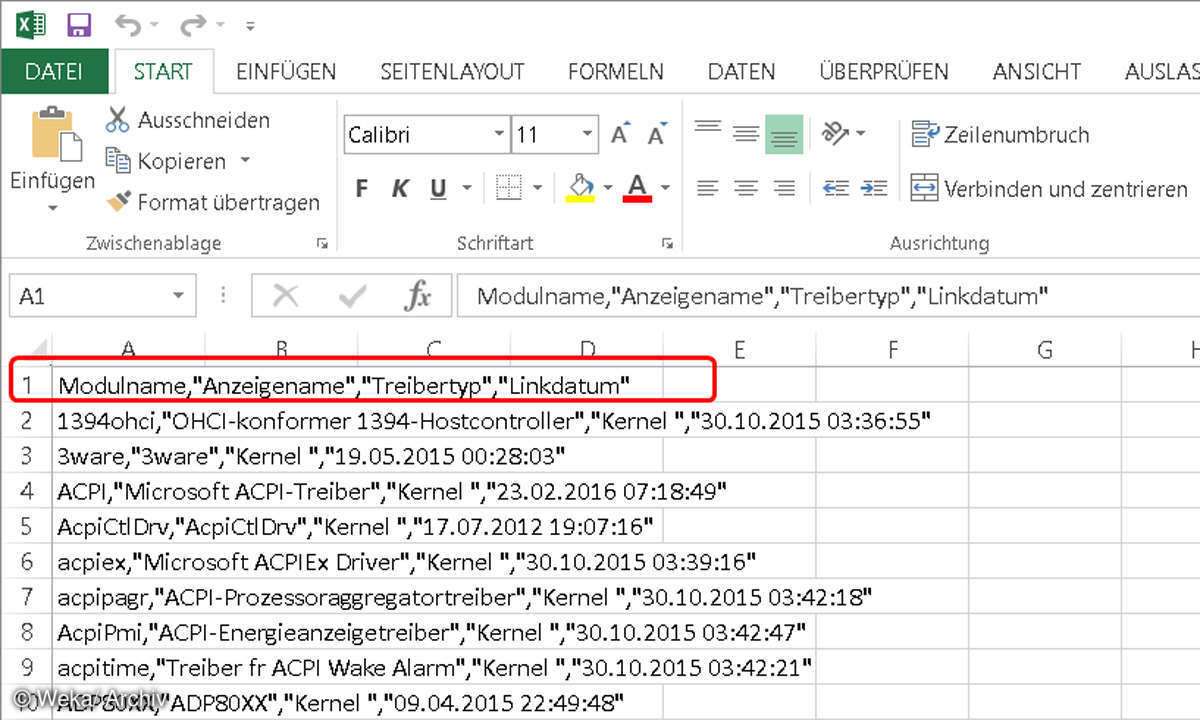1200x720 pixels.
Task: Decrease indent icon
Action: tap(836, 188)
